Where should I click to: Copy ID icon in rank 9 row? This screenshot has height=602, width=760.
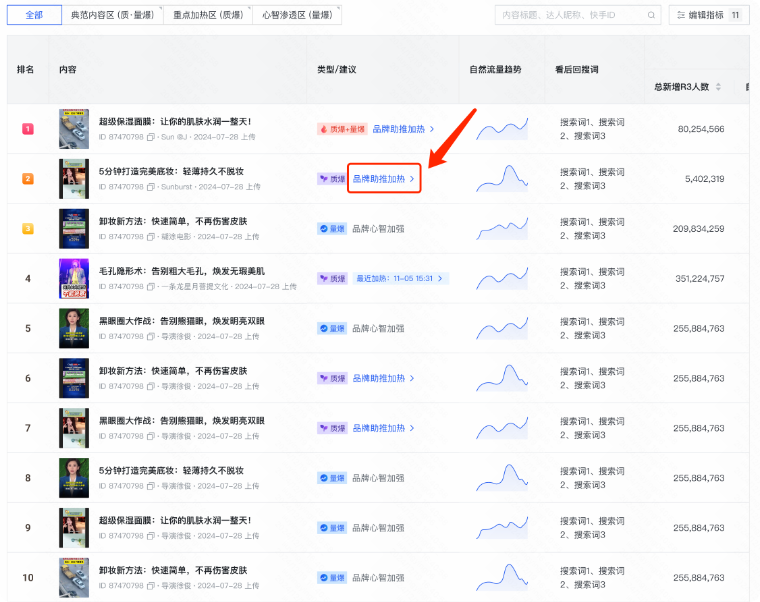pos(151,536)
